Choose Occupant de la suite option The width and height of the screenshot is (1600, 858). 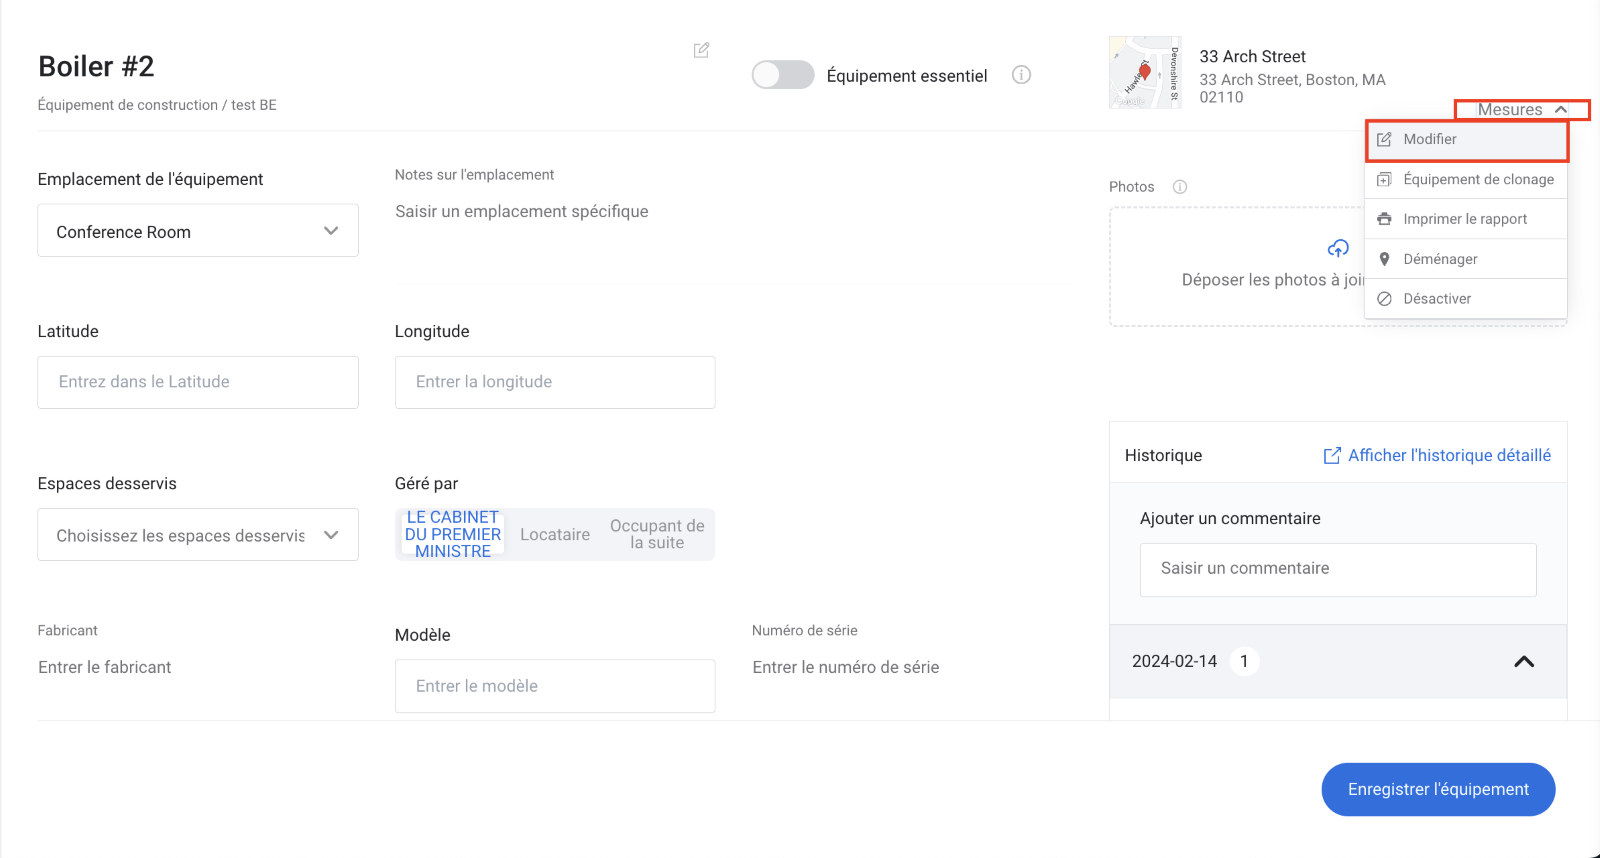(657, 535)
